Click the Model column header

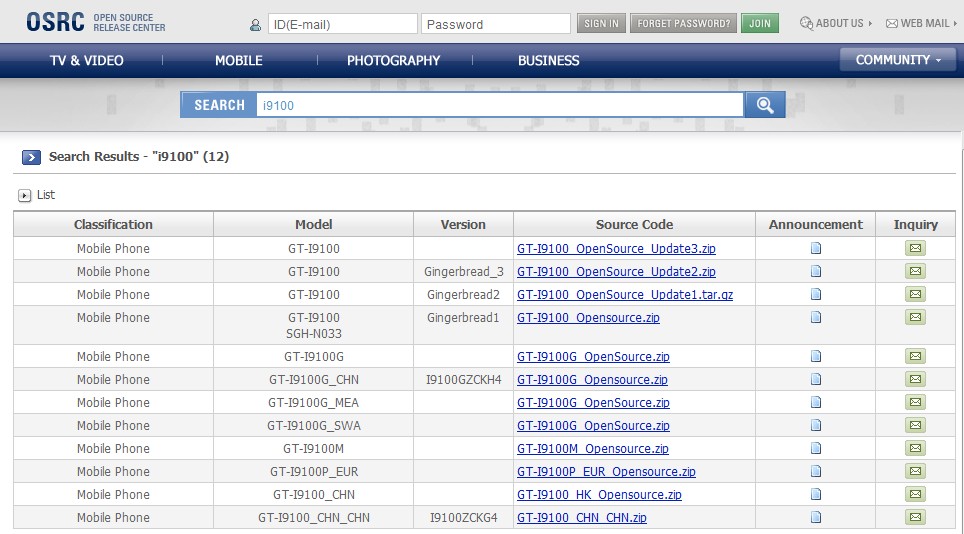314,224
